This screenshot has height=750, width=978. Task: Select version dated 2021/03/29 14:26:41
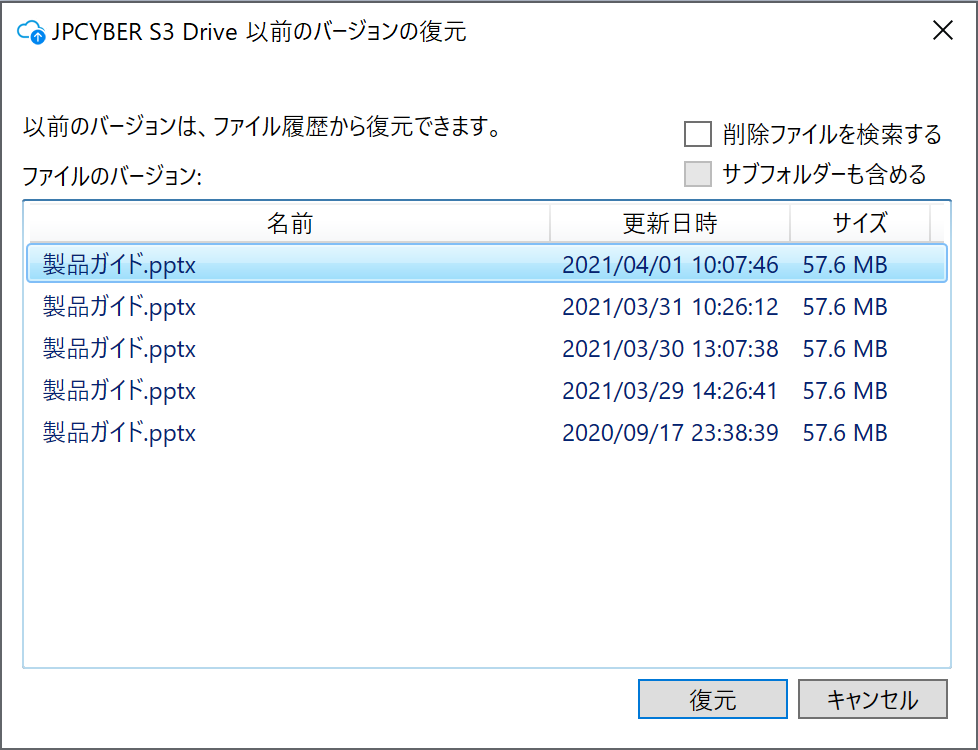coord(487,391)
